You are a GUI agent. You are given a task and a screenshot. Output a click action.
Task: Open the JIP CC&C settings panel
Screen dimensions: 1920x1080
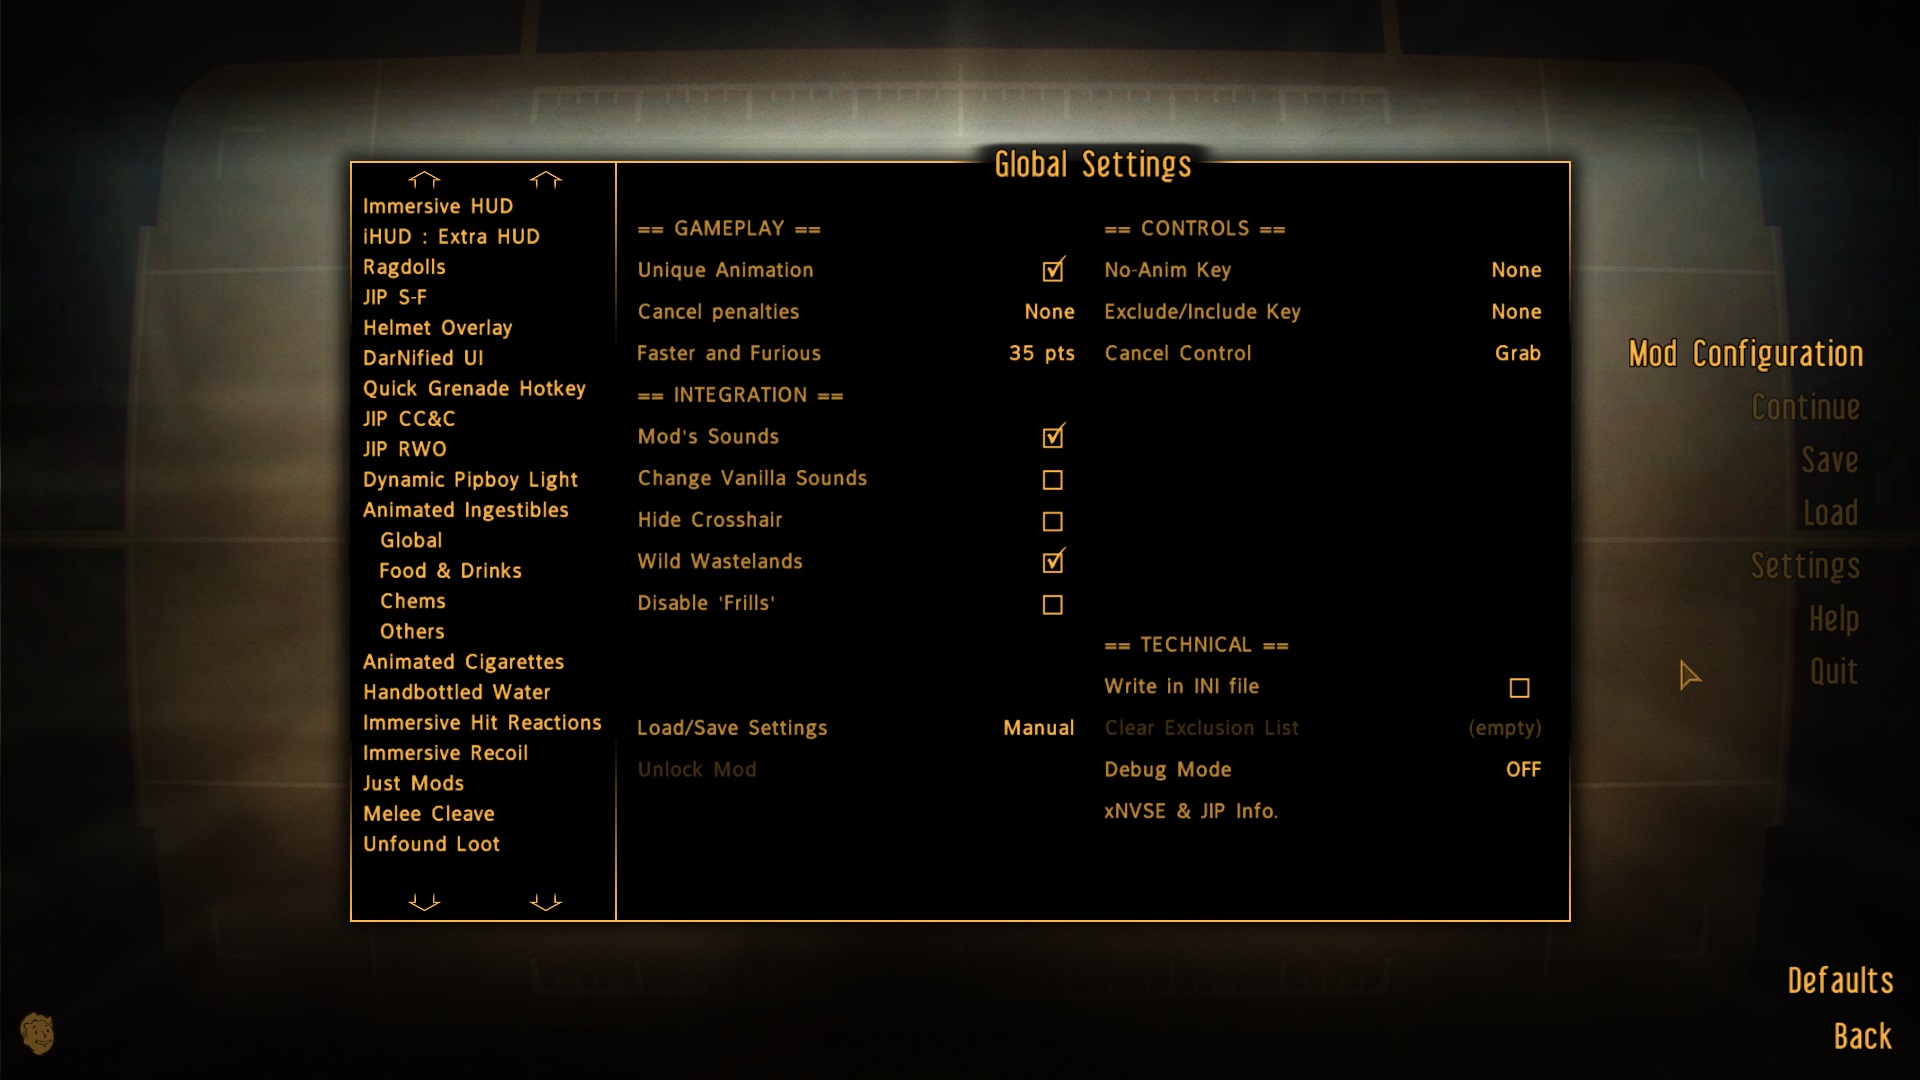tap(411, 419)
